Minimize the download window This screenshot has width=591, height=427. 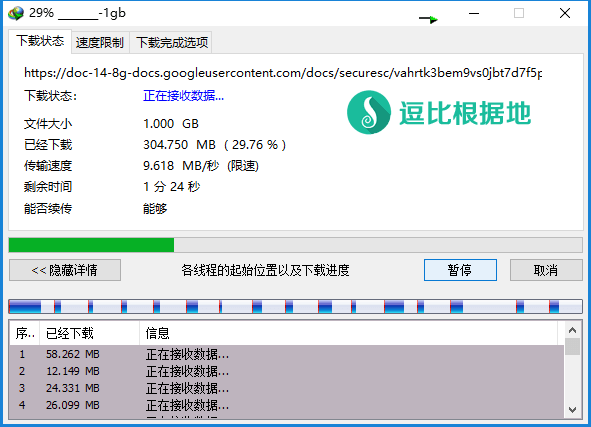tap(474, 14)
